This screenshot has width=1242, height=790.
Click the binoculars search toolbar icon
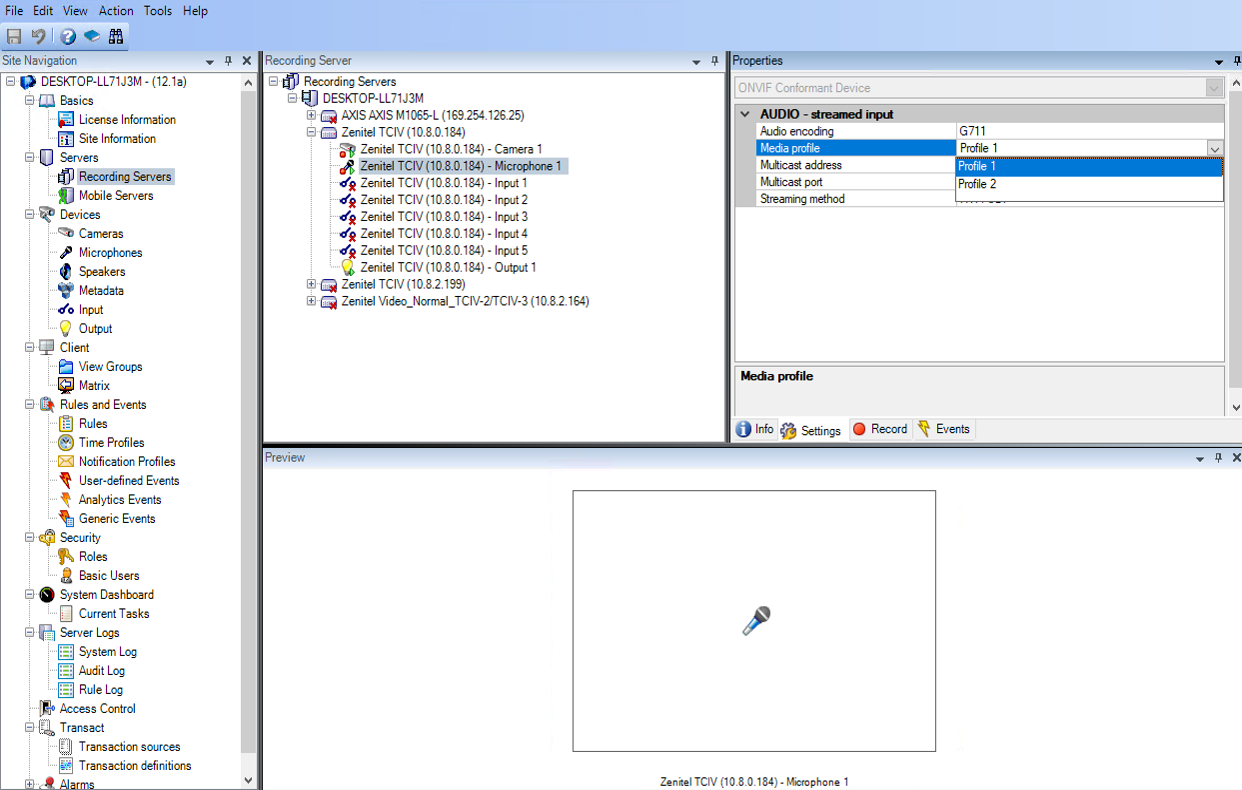point(116,36)
